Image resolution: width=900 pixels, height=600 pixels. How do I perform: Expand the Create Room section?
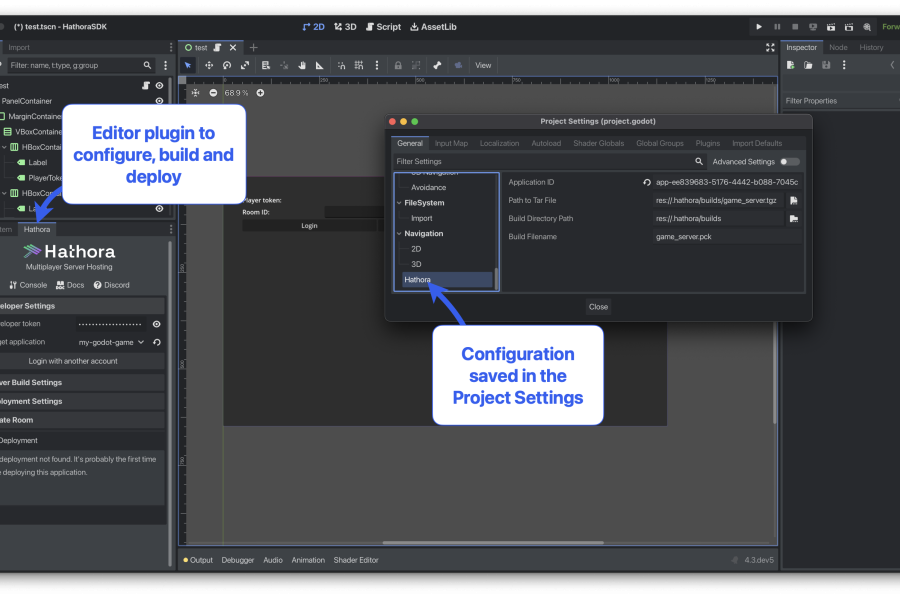(82, 420)
